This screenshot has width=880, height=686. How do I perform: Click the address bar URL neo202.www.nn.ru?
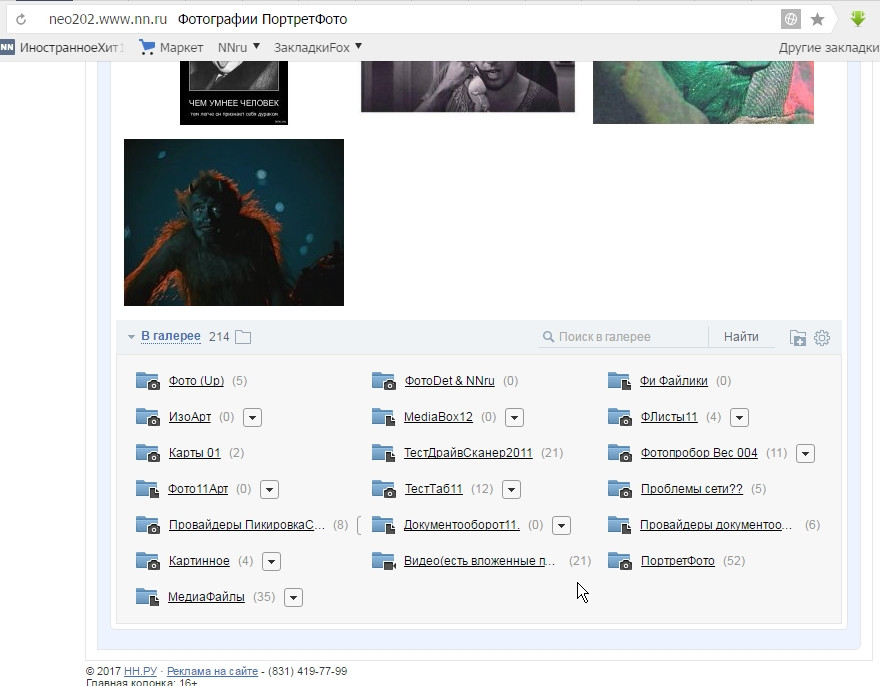tap(108, 19)
